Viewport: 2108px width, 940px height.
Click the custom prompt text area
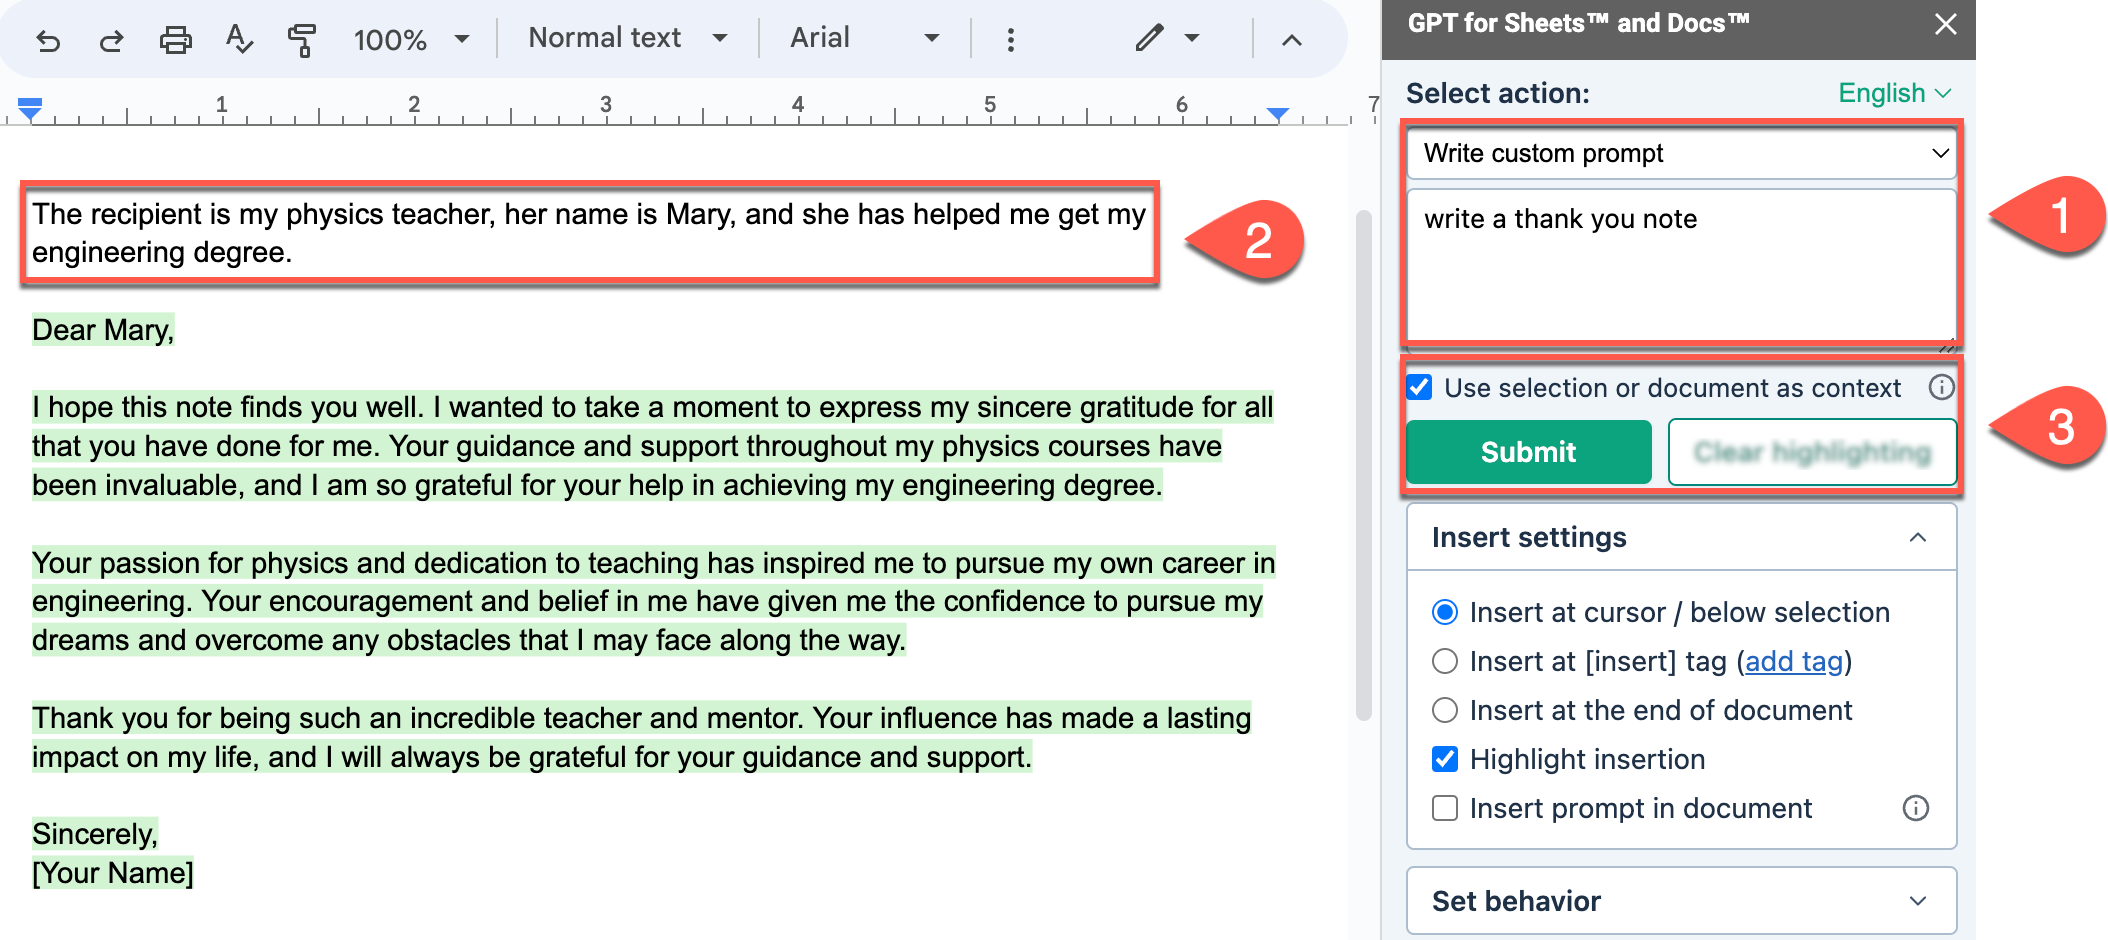(x=1682, y=265)
